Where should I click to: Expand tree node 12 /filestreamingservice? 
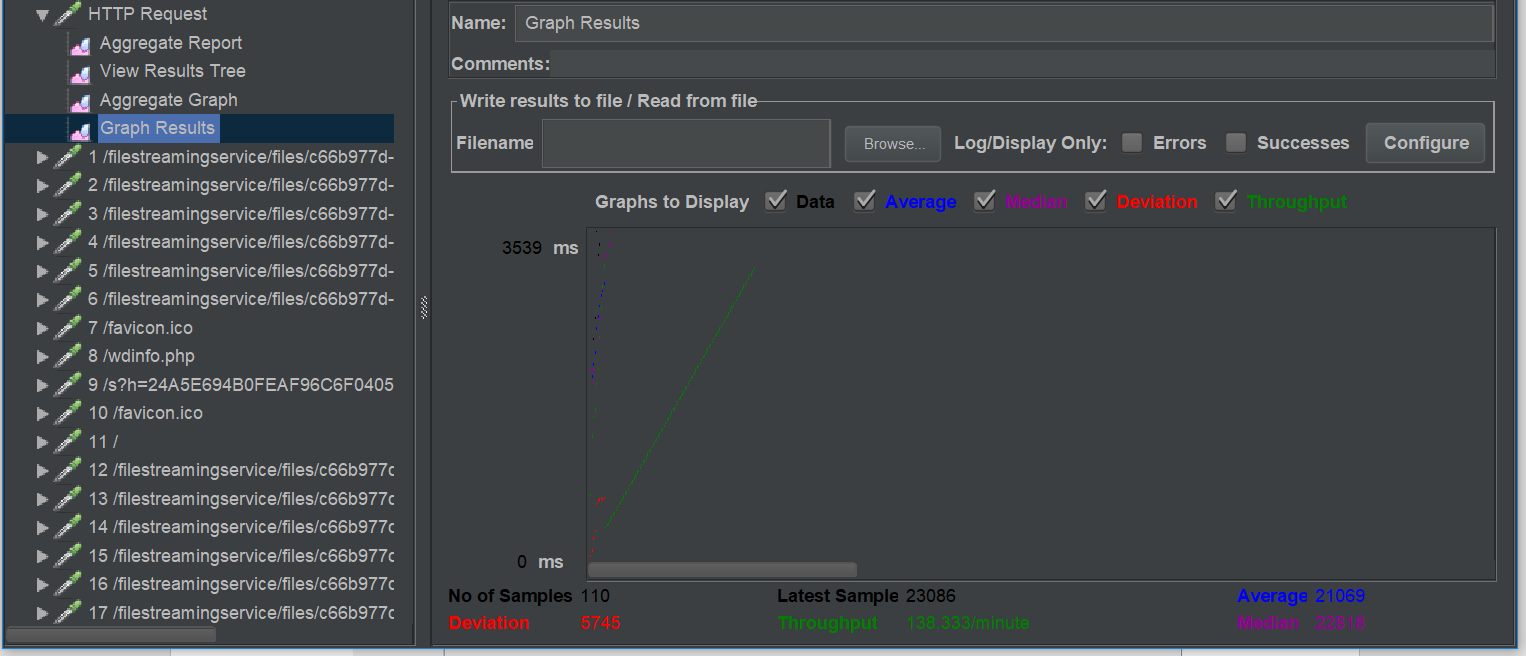[42, 470]
